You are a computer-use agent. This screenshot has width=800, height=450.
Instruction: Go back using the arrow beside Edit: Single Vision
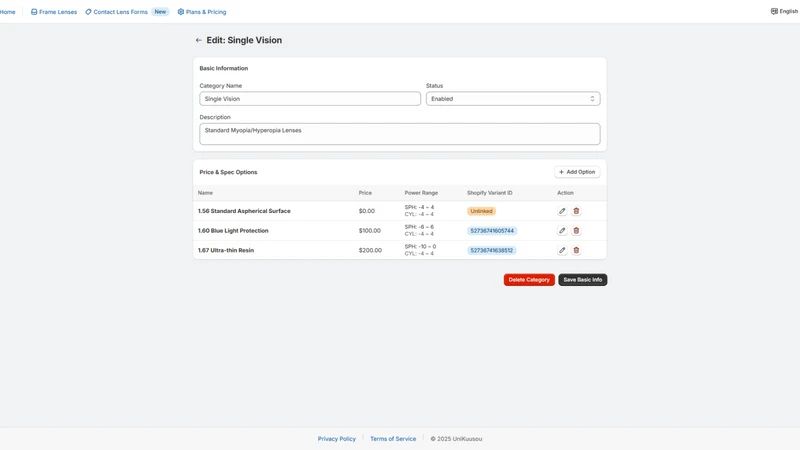(x=198, y=40)
